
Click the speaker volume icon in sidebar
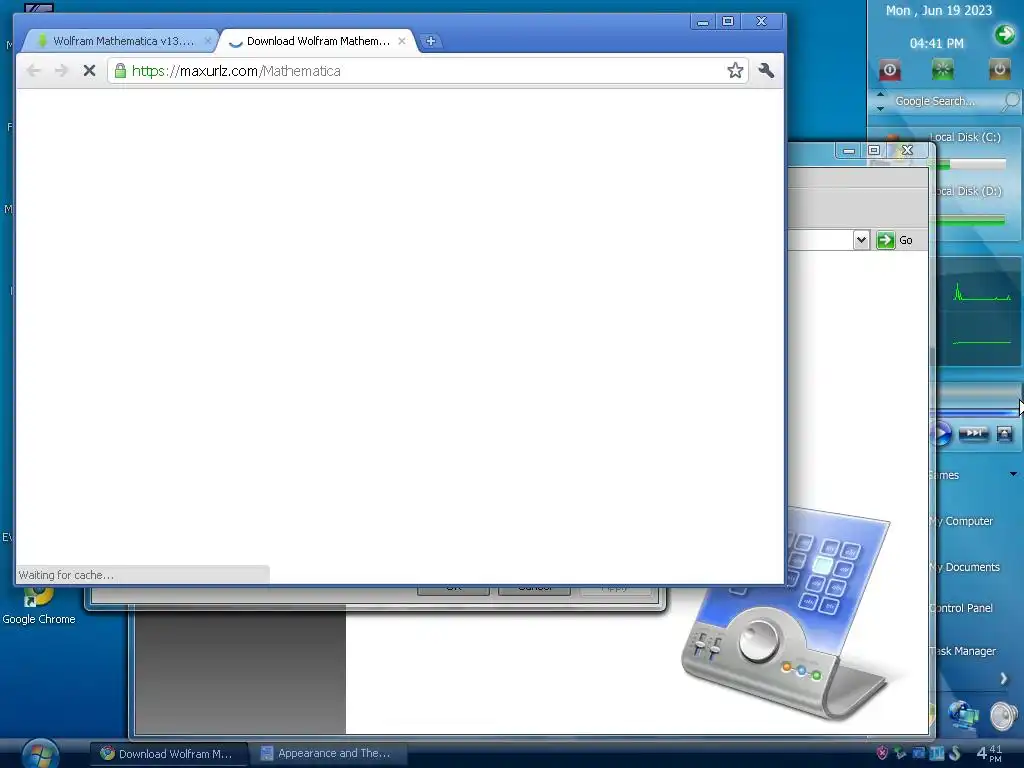[1004, 716]
